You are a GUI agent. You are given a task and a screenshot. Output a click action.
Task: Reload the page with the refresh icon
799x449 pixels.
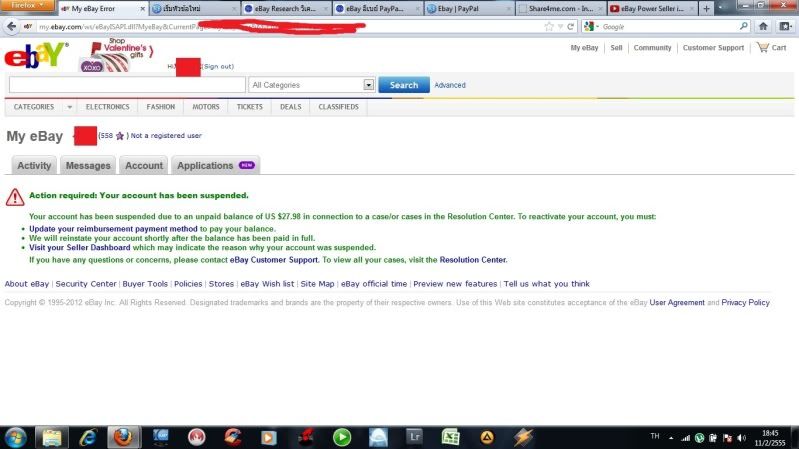(x=570, y=27)
